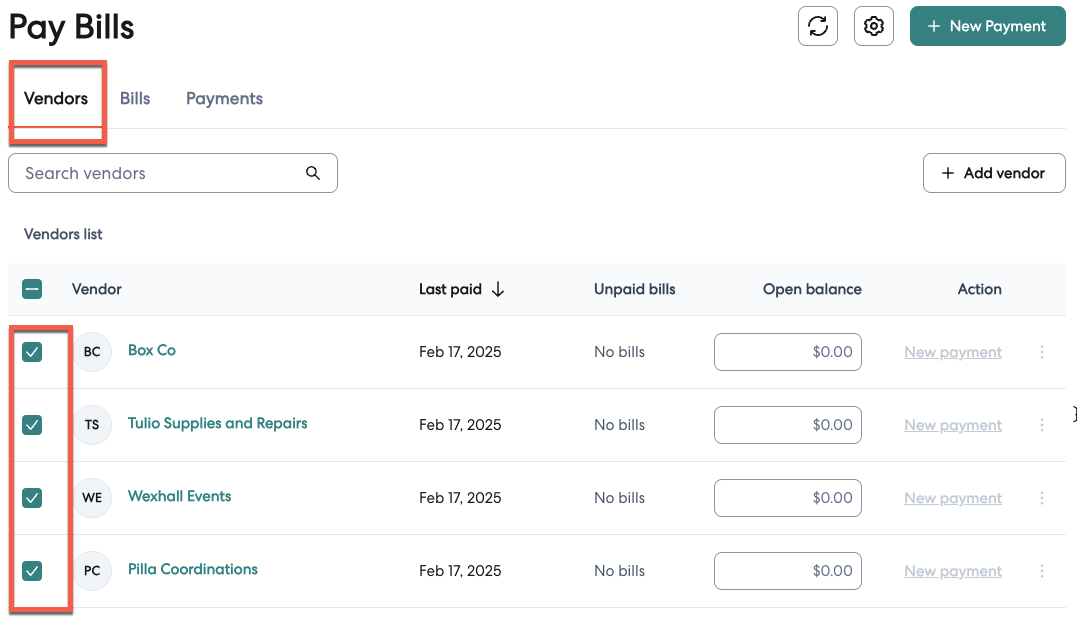Click the WE vendor avatar
Image resolution: width=1077 pixels, height=617 pixels.
[92, 498]
